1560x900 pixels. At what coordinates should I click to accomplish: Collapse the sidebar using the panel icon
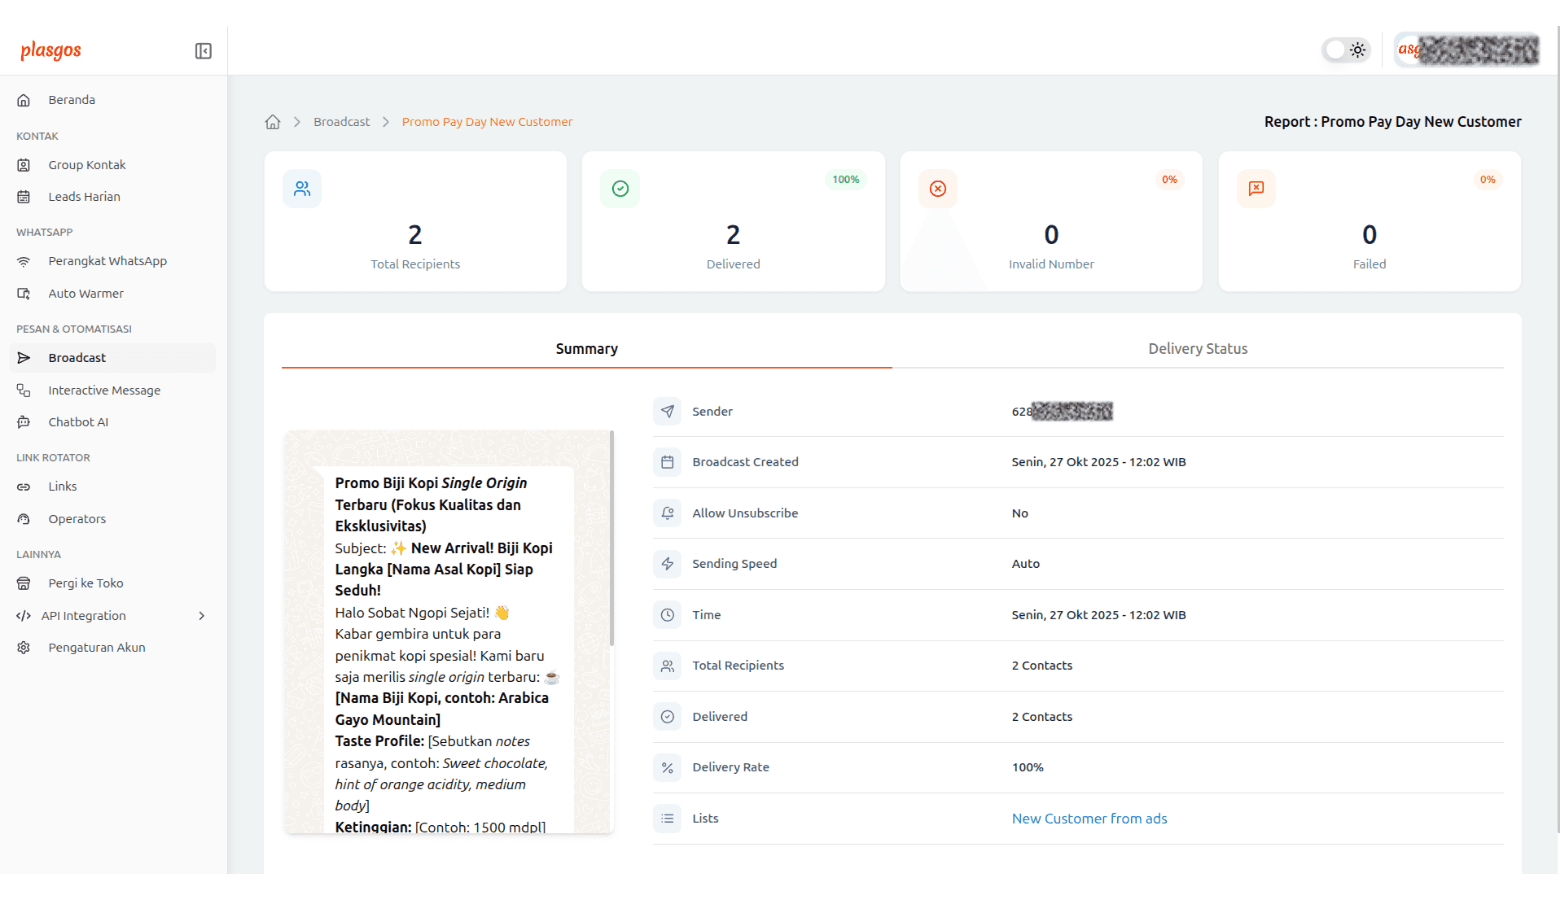(203, 51)
